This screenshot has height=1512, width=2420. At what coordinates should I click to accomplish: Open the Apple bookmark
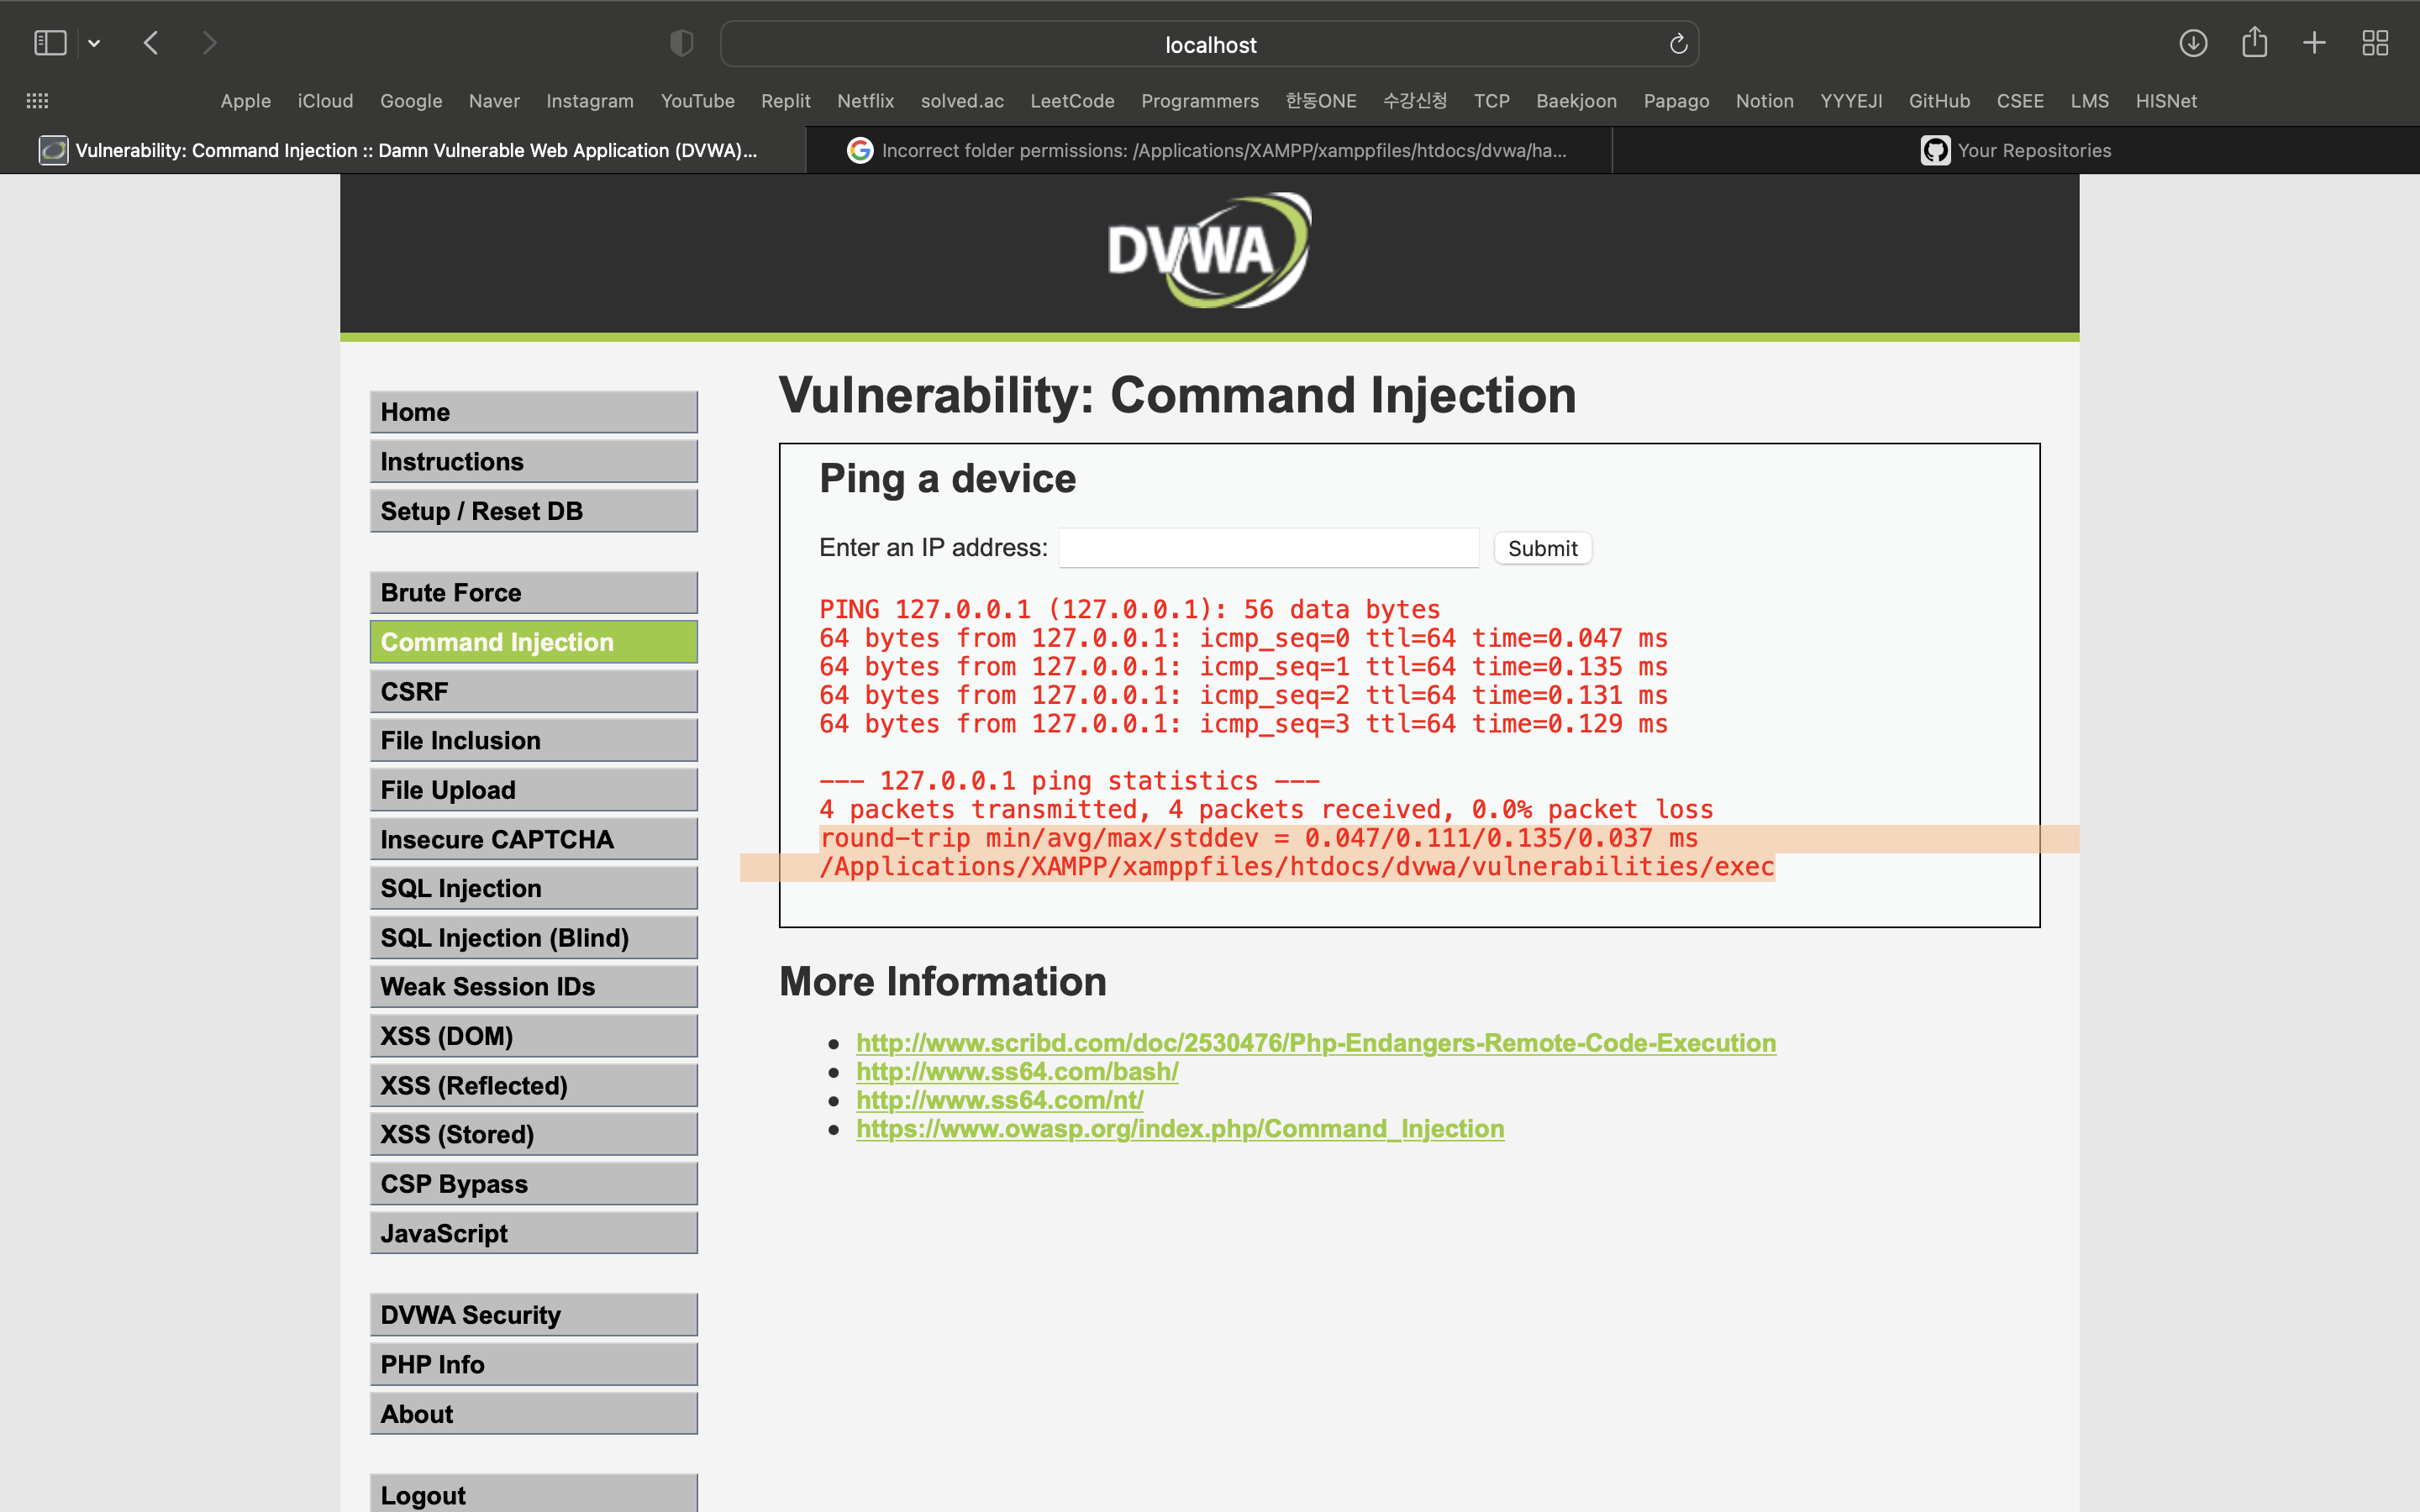(x=246, y=101)
